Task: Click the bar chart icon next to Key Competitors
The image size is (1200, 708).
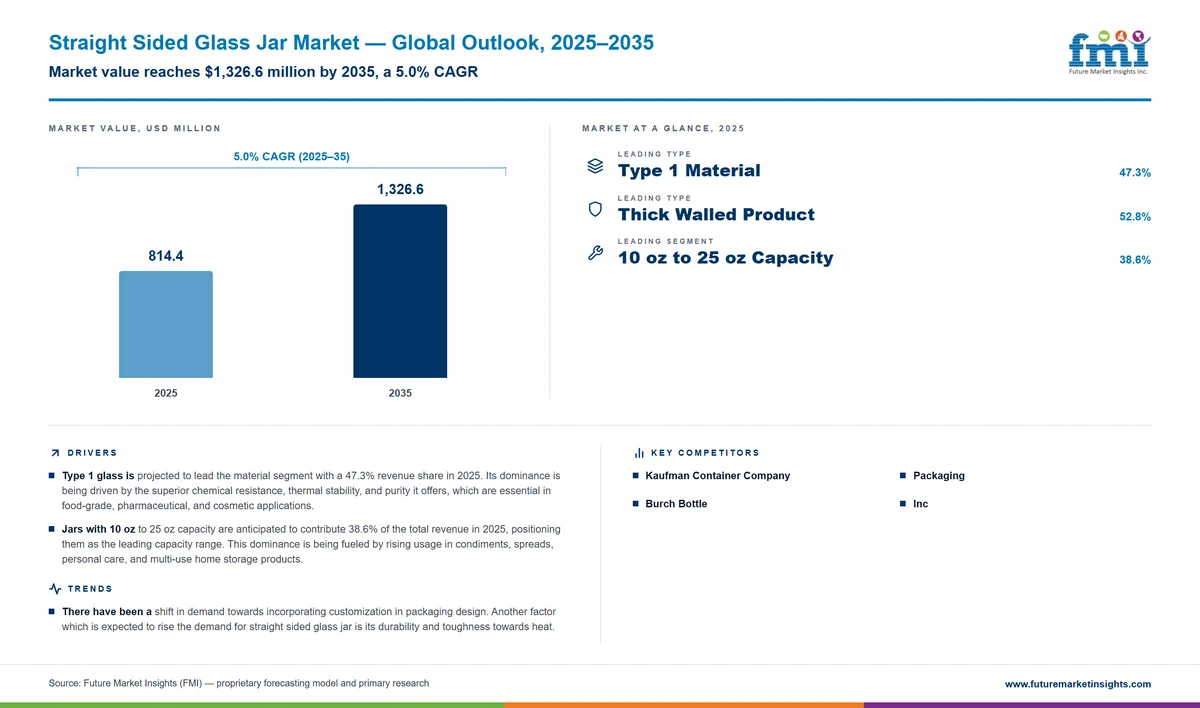Action: pyautogui.click(x=639, y=453)
